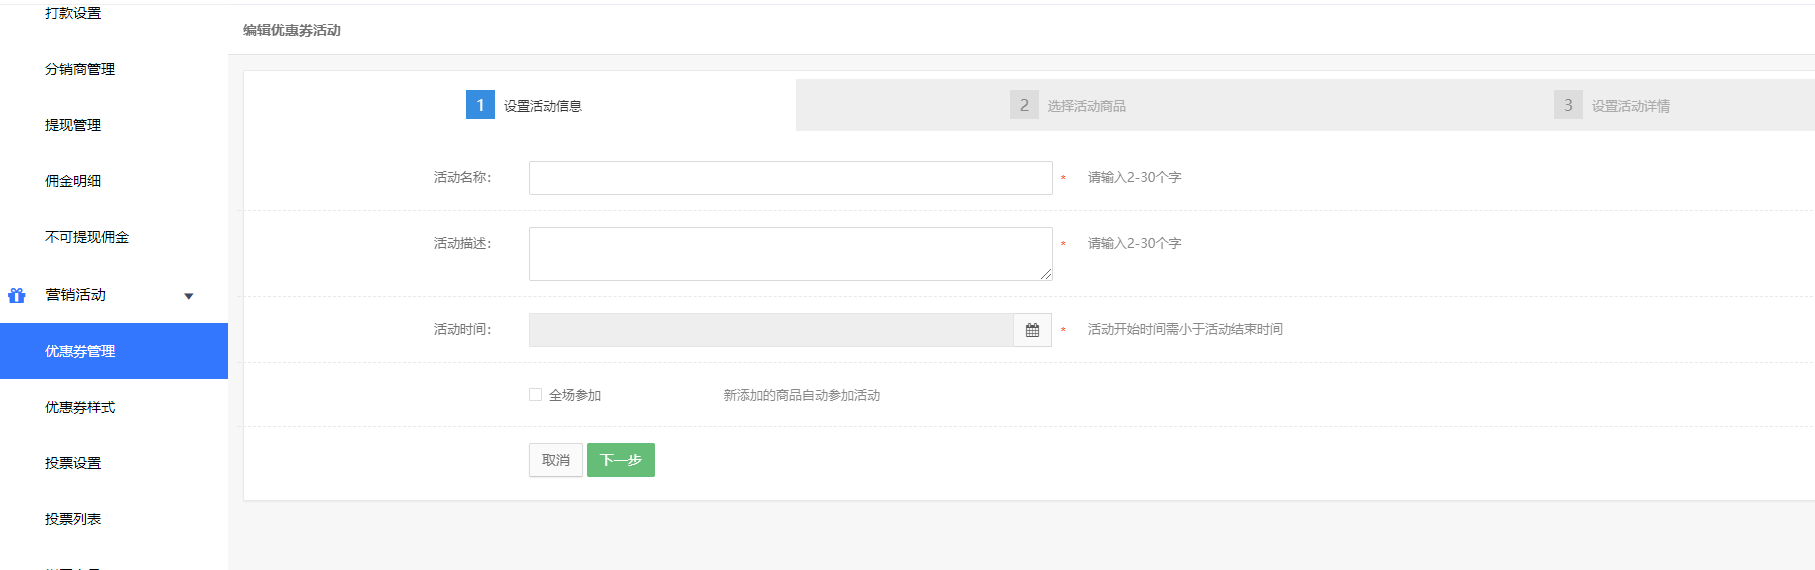1815x570 pixels.
Task: Click the 取消 button
Action: tap(556, 460)
